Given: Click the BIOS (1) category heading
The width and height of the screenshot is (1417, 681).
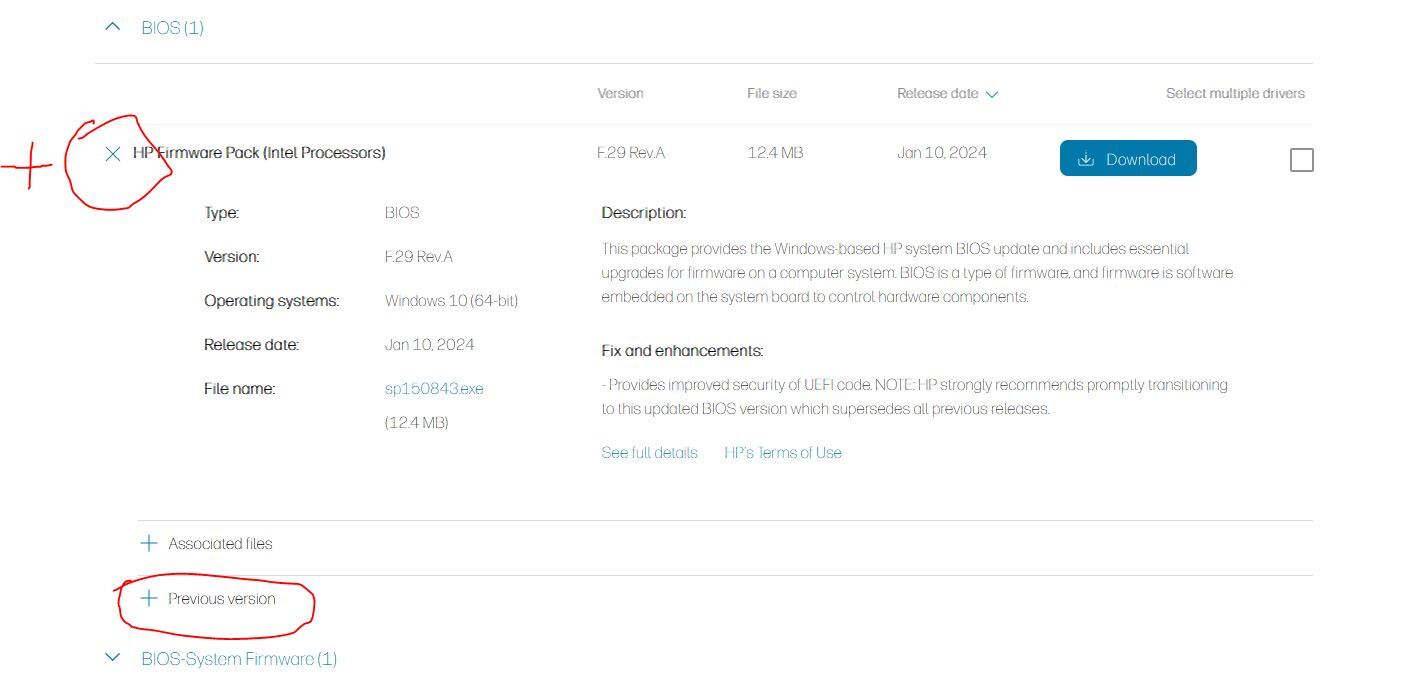Looking at the screenshot, I should pos(172,28).
